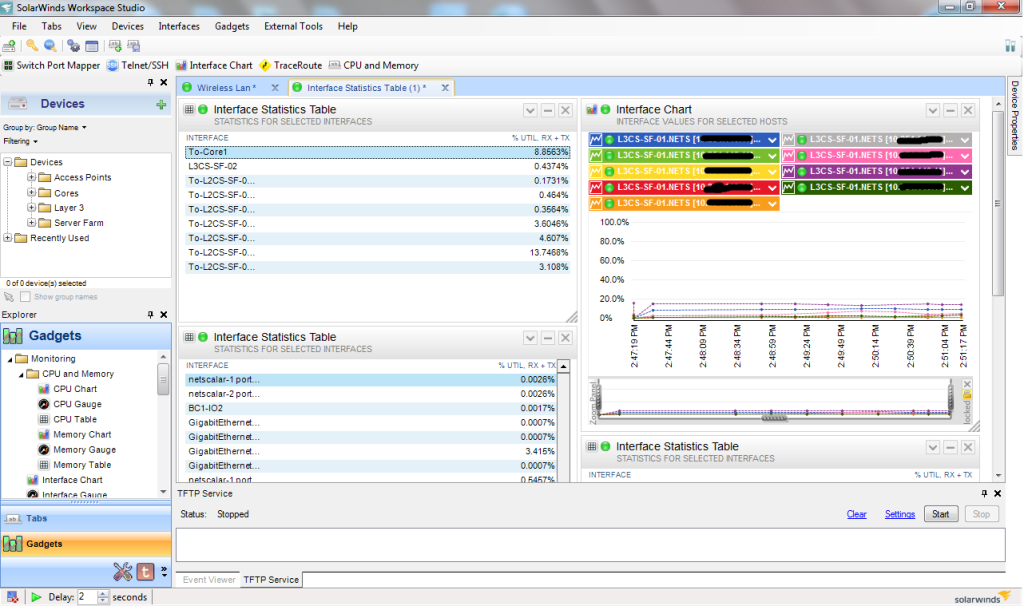Launch Interface Chart from the tools bar
Screen dimensions: 1024x606
click(214, 65)
